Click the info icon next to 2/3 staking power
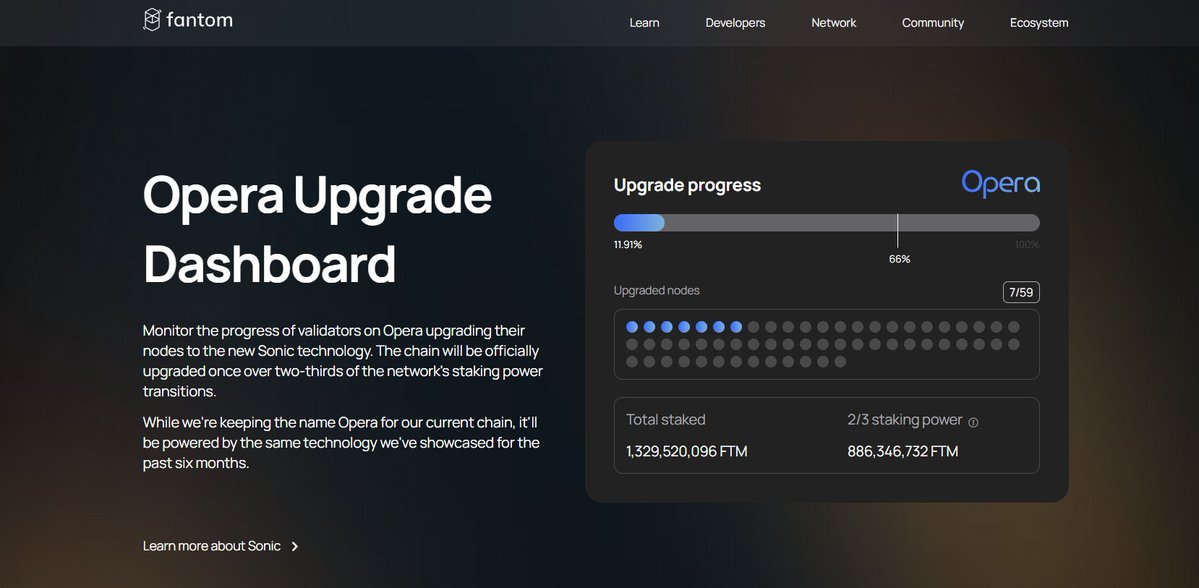This screenshot has height=588, width=1199. (x=973, y=422)
